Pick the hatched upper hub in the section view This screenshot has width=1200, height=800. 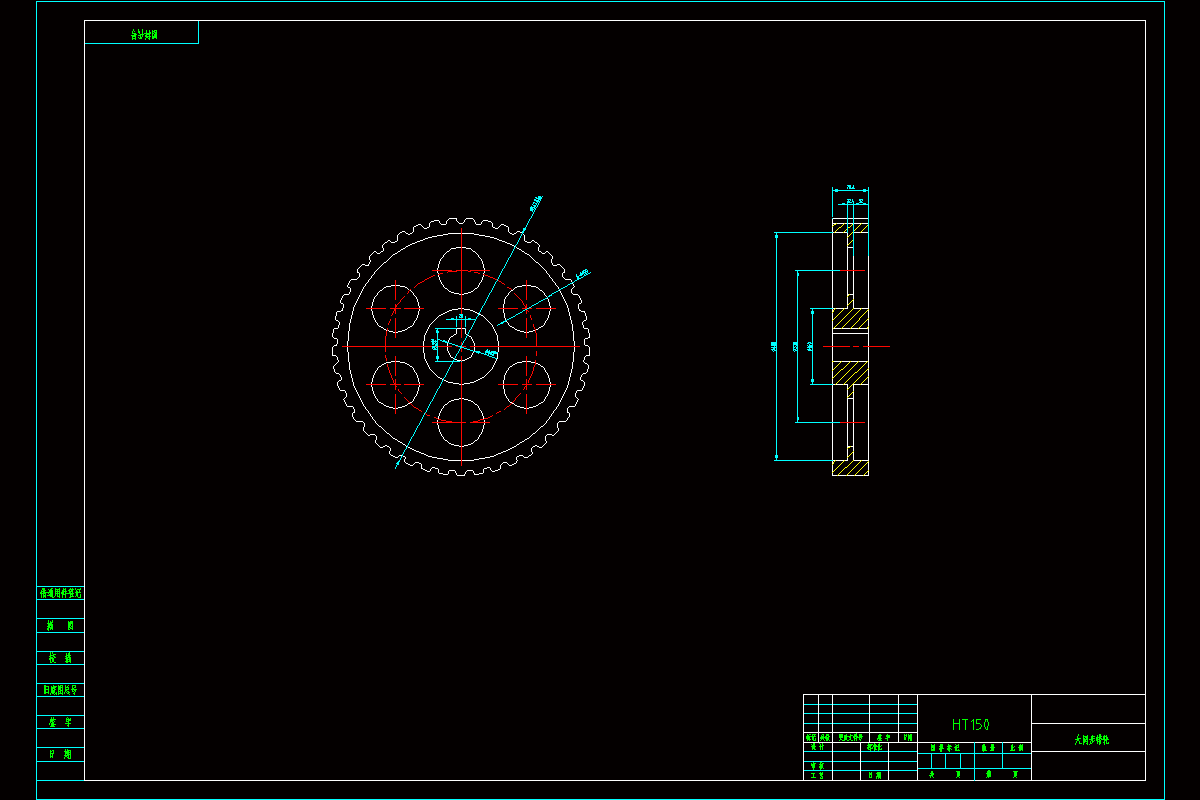click(x=851, y=319)
